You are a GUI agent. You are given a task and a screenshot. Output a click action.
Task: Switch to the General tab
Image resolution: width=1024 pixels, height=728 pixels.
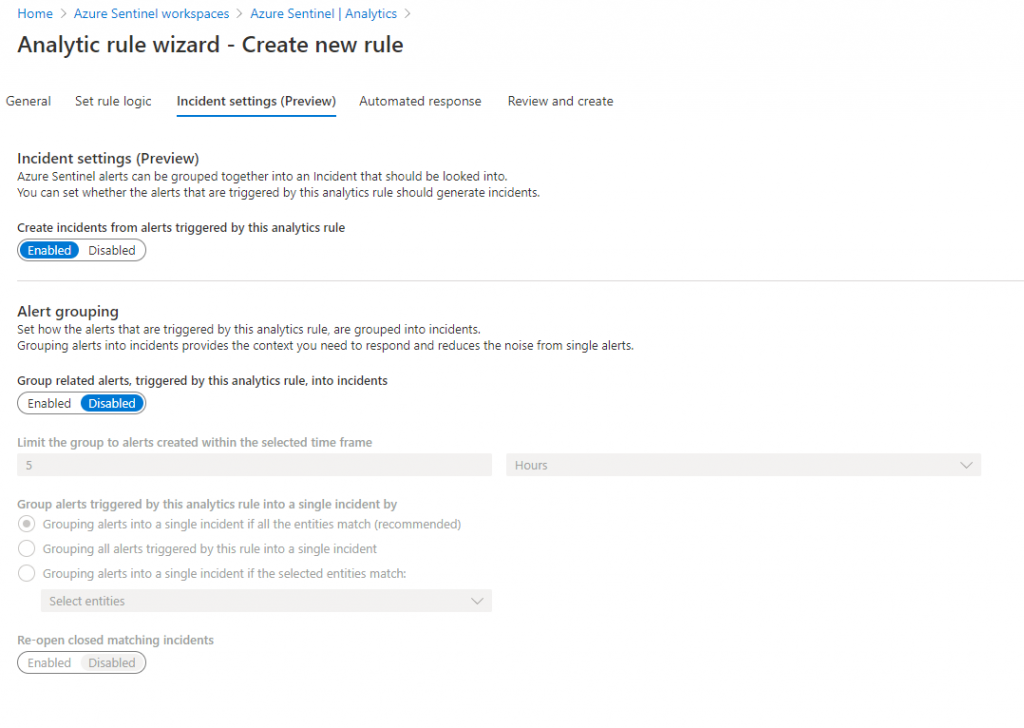tap(28, 101)
